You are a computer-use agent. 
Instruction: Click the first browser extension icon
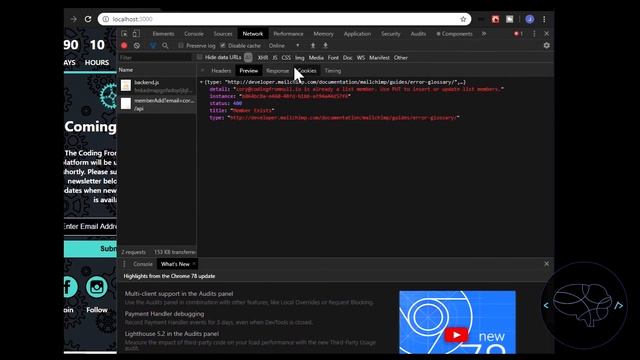[481, 19]
